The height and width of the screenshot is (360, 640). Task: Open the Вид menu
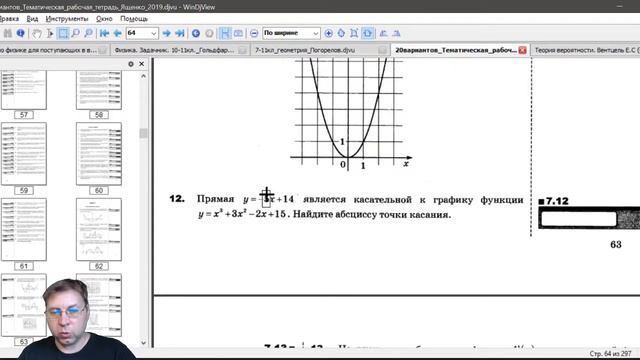(x=32, y=19)
